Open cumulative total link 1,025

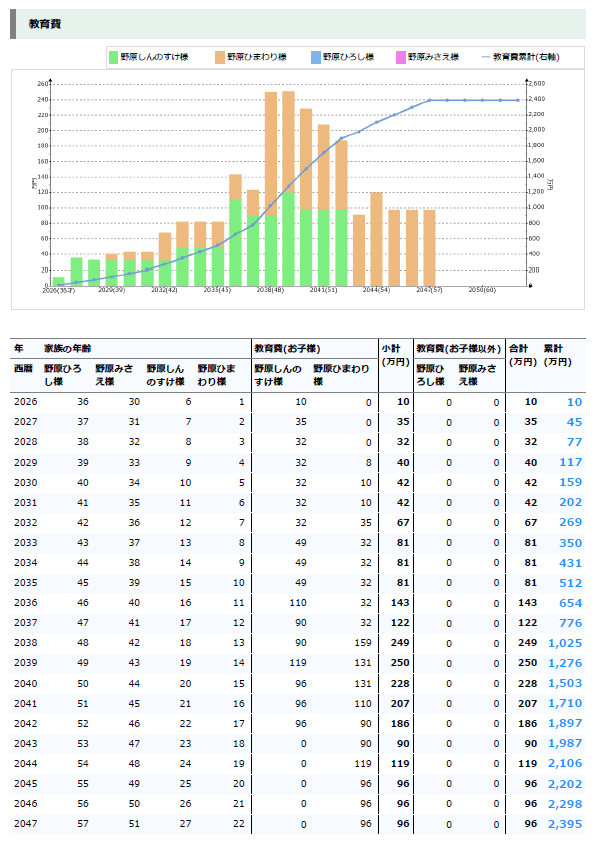click(565, 643)
